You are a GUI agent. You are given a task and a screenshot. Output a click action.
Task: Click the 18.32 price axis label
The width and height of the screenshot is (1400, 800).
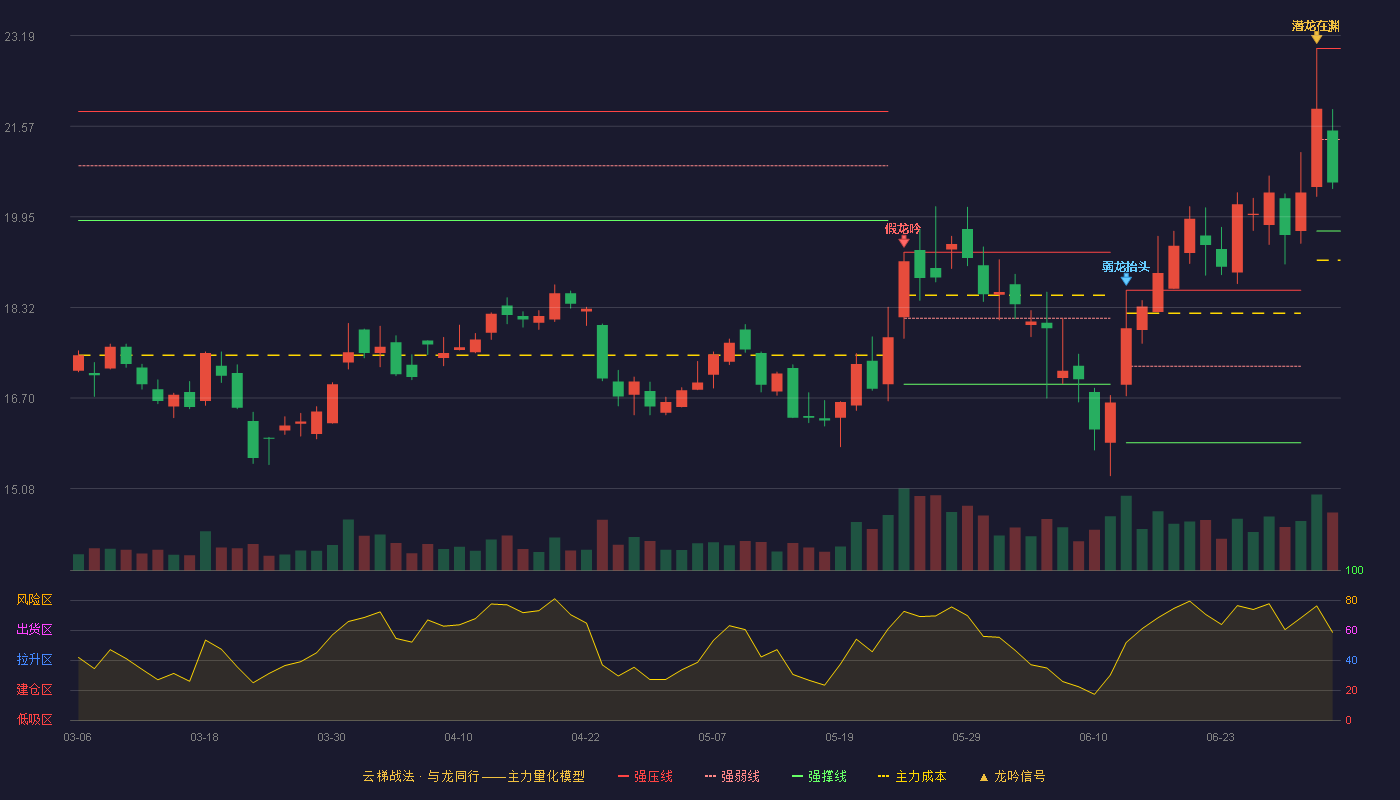(x=19, y=309)
